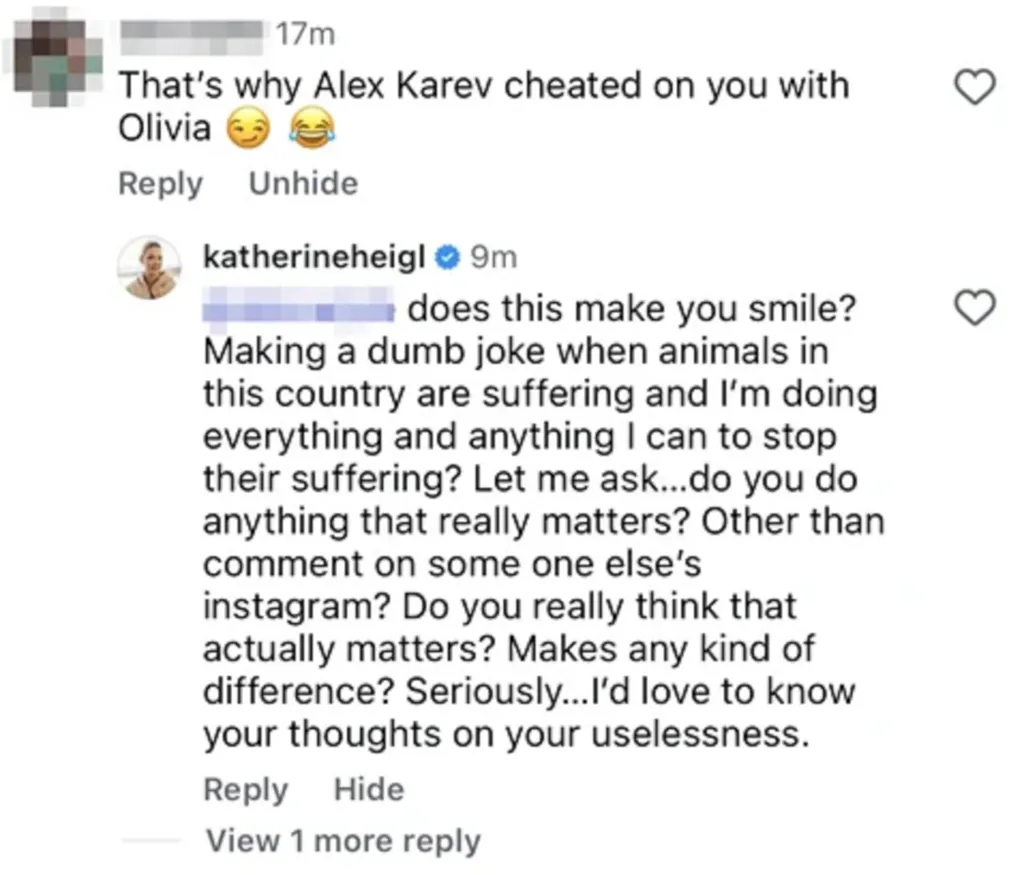Expand the hidden comment content

(302, 183)
